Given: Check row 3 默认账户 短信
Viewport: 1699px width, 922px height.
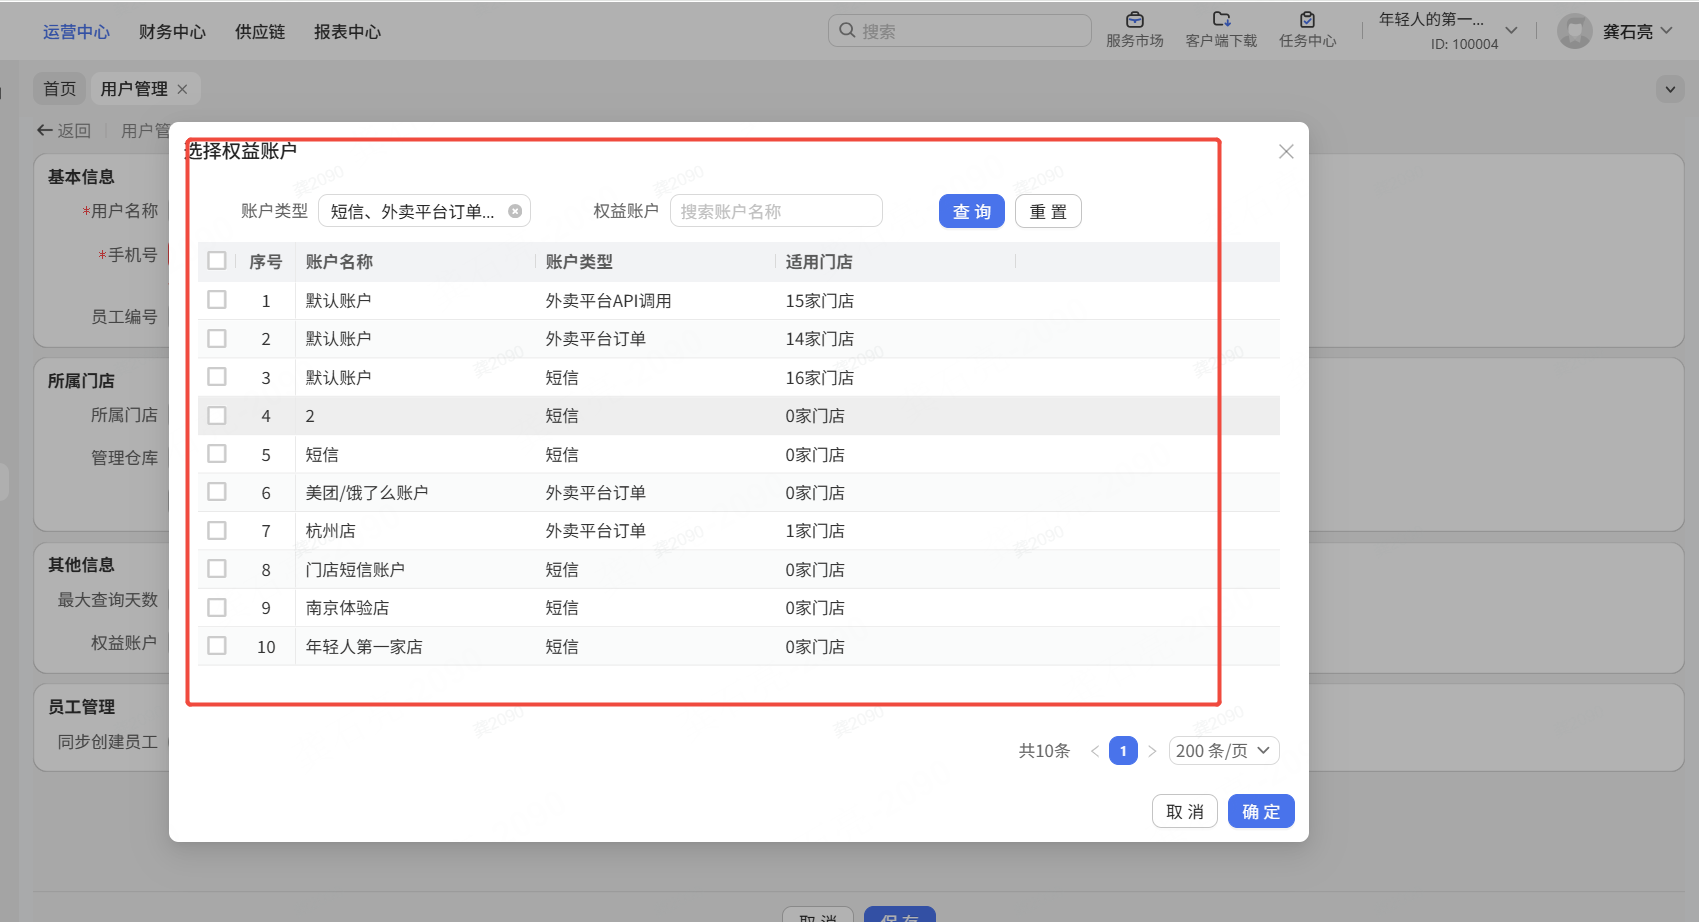Looking at the screenshot, I should point(217,377).
